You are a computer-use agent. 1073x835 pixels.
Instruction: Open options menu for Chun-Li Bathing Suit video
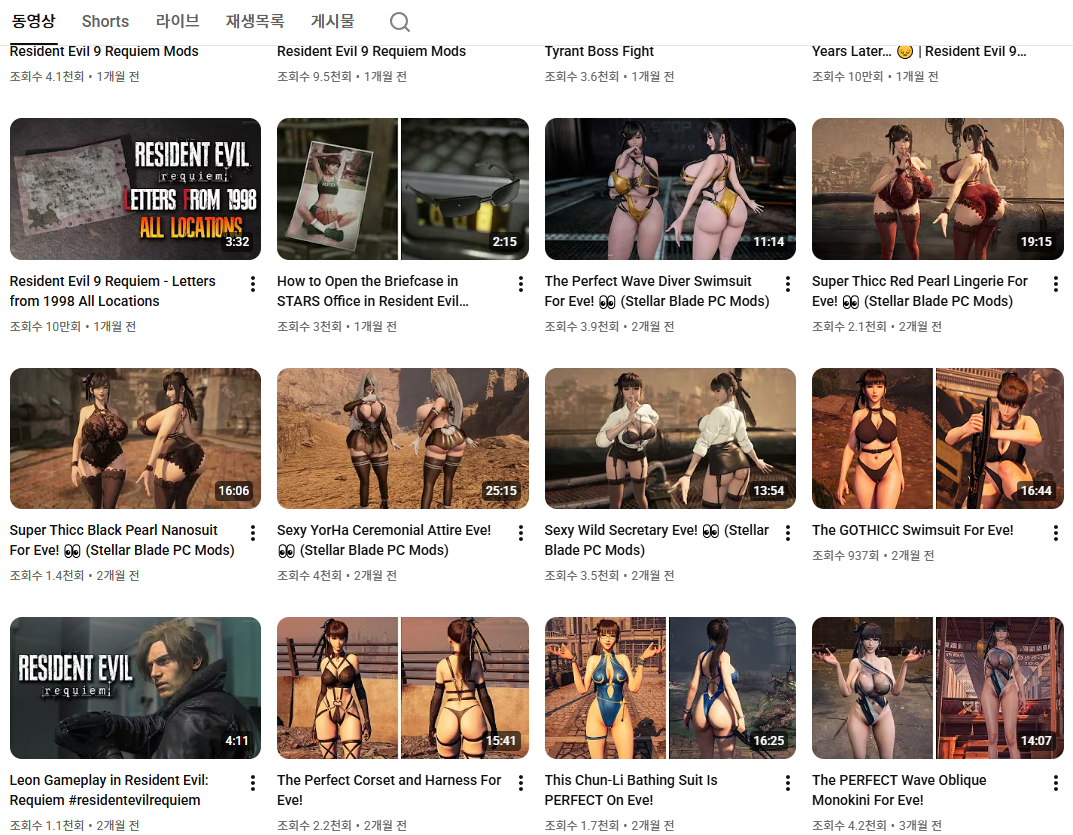pyautogui.click(x=788, y=783)
